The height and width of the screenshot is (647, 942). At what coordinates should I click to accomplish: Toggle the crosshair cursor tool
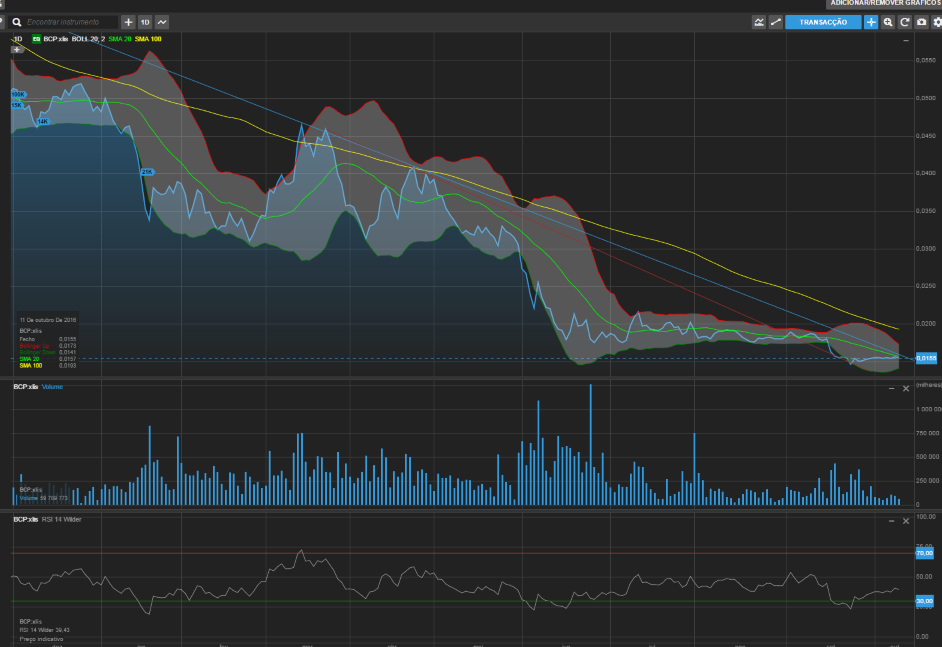point(871,22)
